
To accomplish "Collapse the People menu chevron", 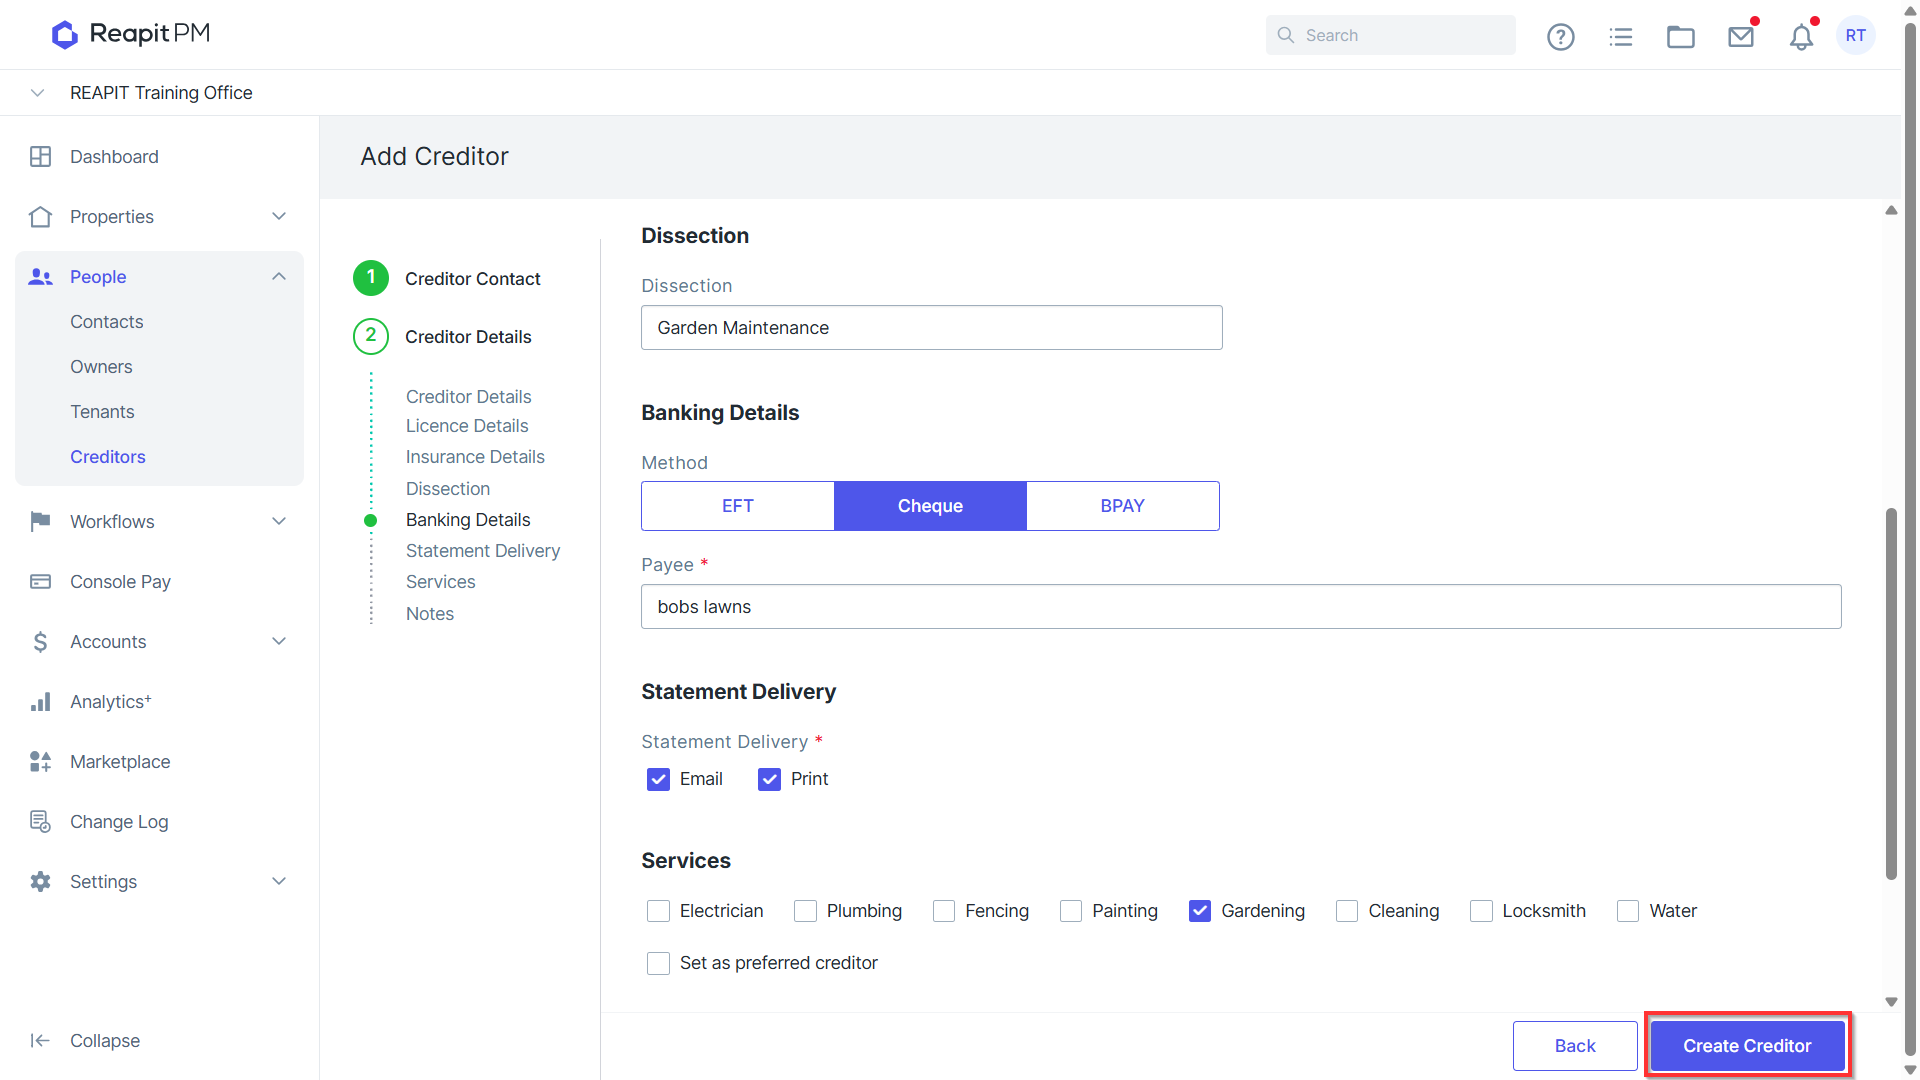I will click(x=279, y=277).
